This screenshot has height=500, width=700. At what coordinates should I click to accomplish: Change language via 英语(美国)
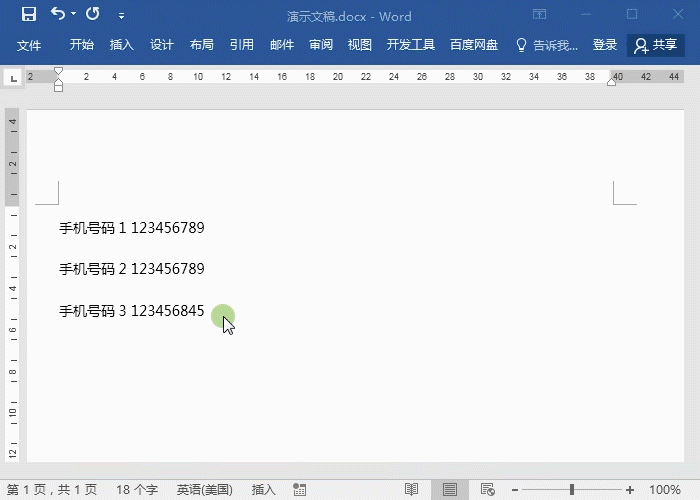point(204,490)
